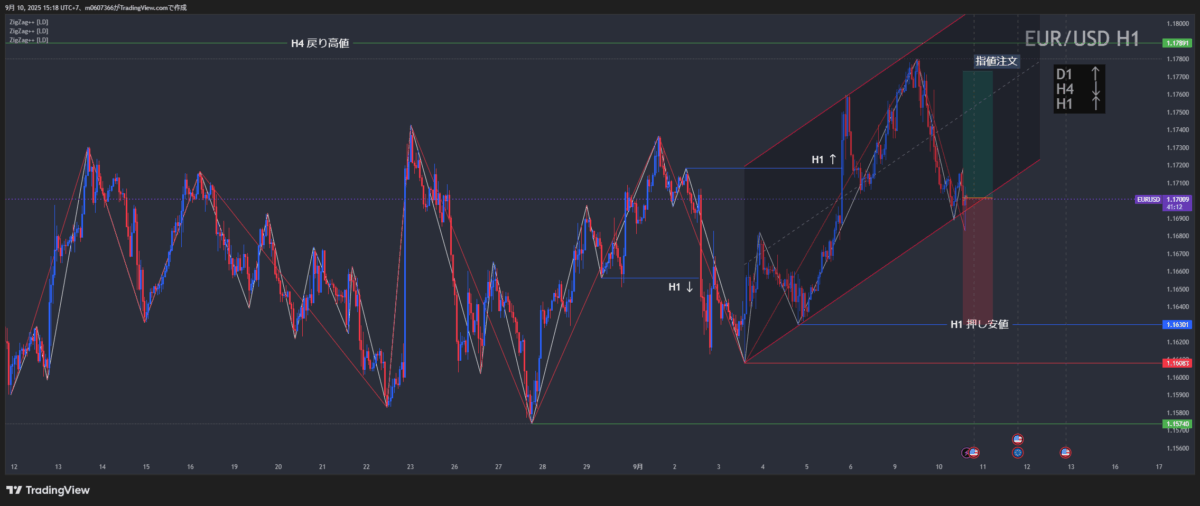Click the 指値注文 limit order label
The image size is (1200, 506).
pyautogui.click(x=996, y=61)
